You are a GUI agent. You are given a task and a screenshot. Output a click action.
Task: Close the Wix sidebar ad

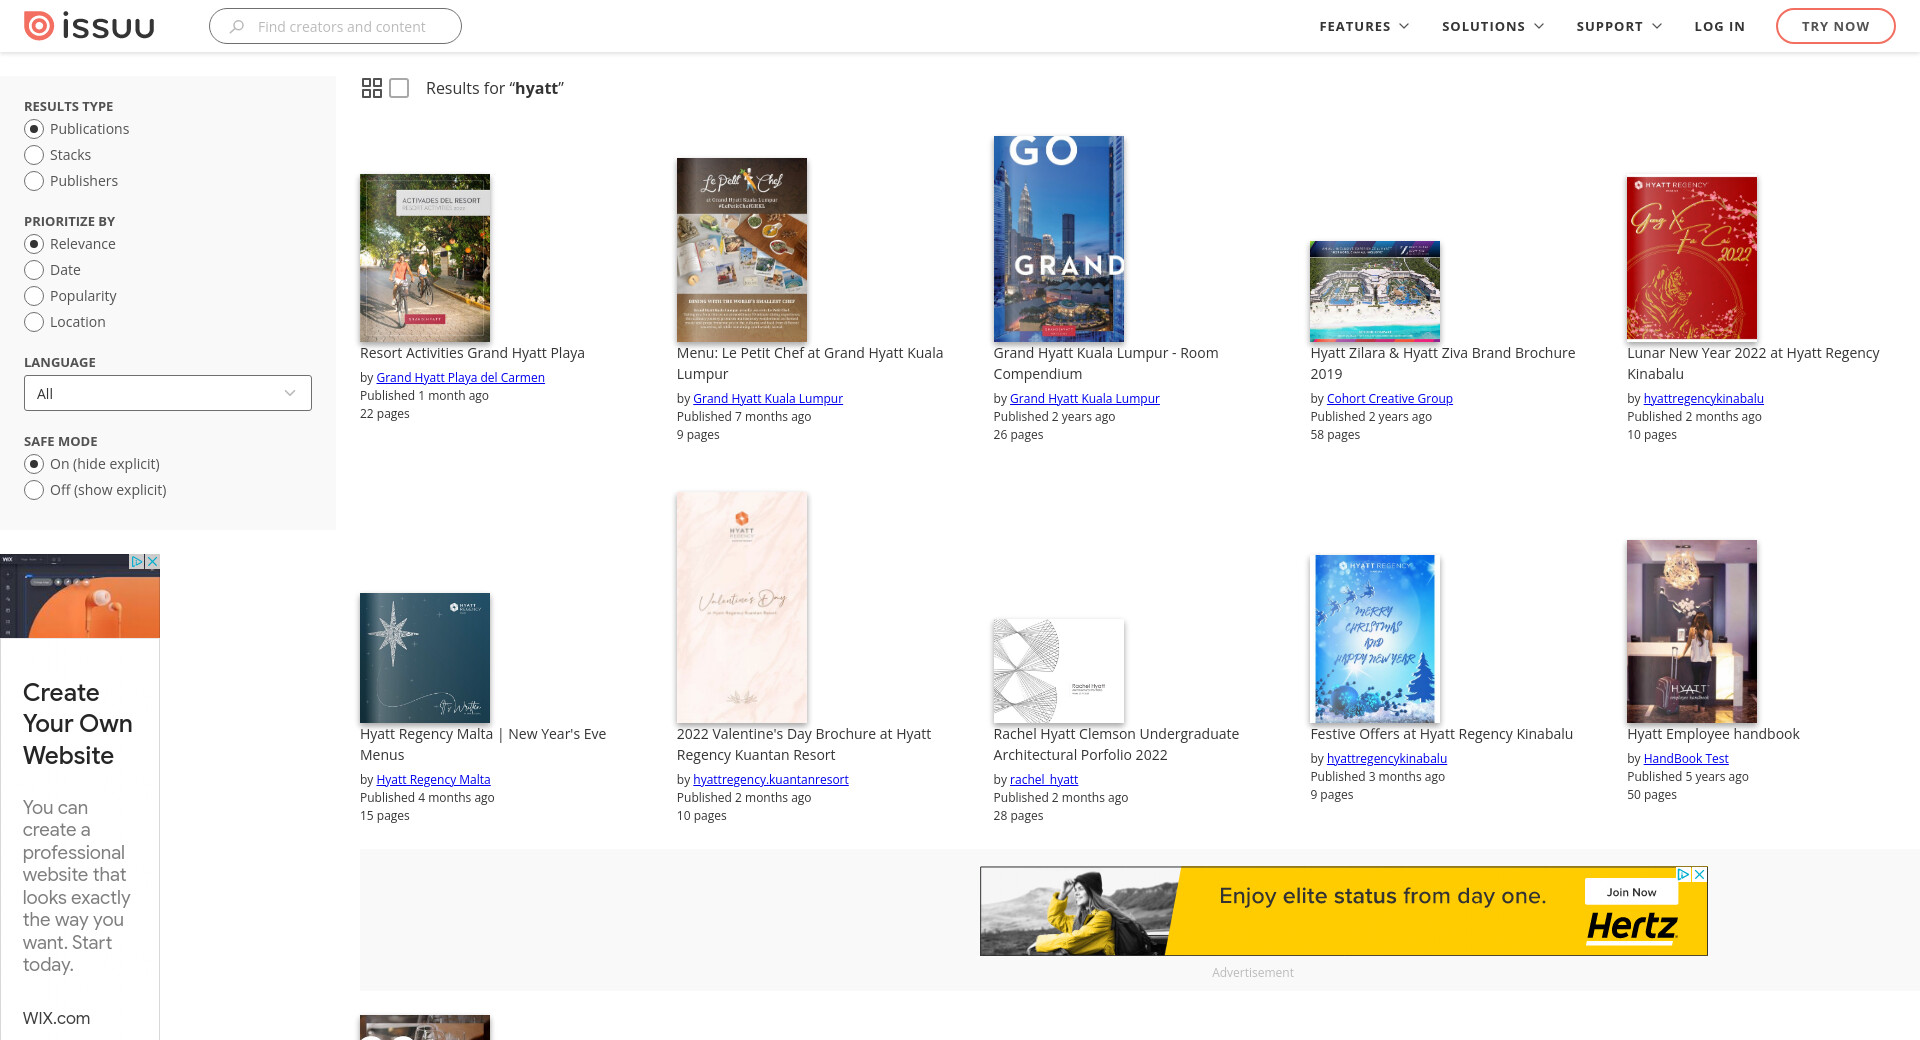pyautogui.click(x=153, y=561)
